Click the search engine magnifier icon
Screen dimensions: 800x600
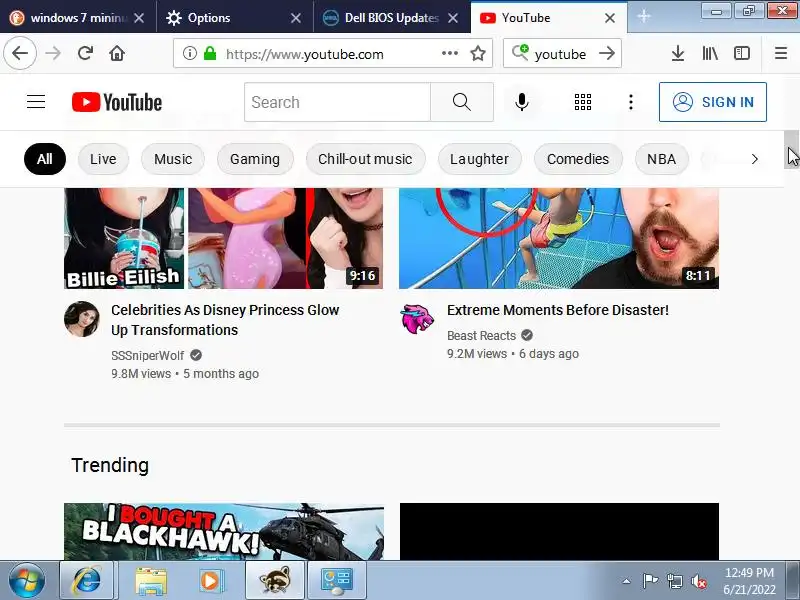pos(520,53)
